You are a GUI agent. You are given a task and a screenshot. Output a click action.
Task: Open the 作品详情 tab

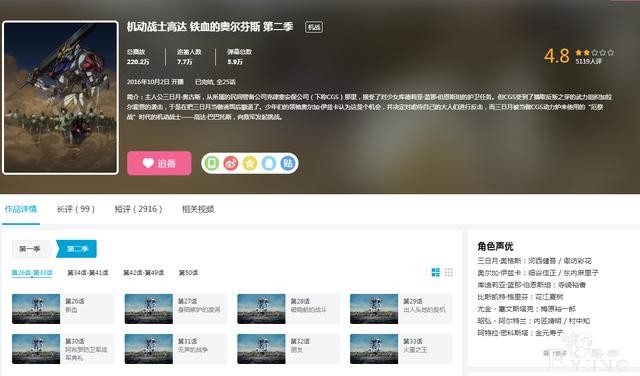21,209
